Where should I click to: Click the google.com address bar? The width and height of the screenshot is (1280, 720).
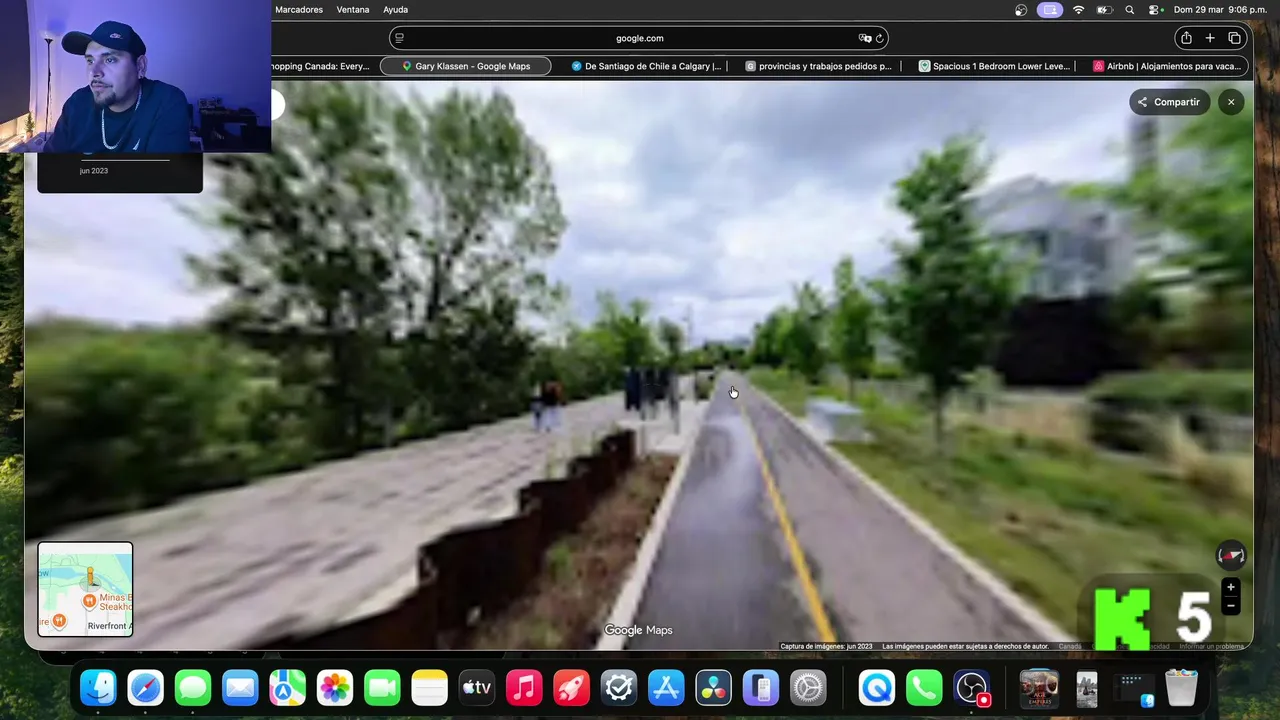639,38
